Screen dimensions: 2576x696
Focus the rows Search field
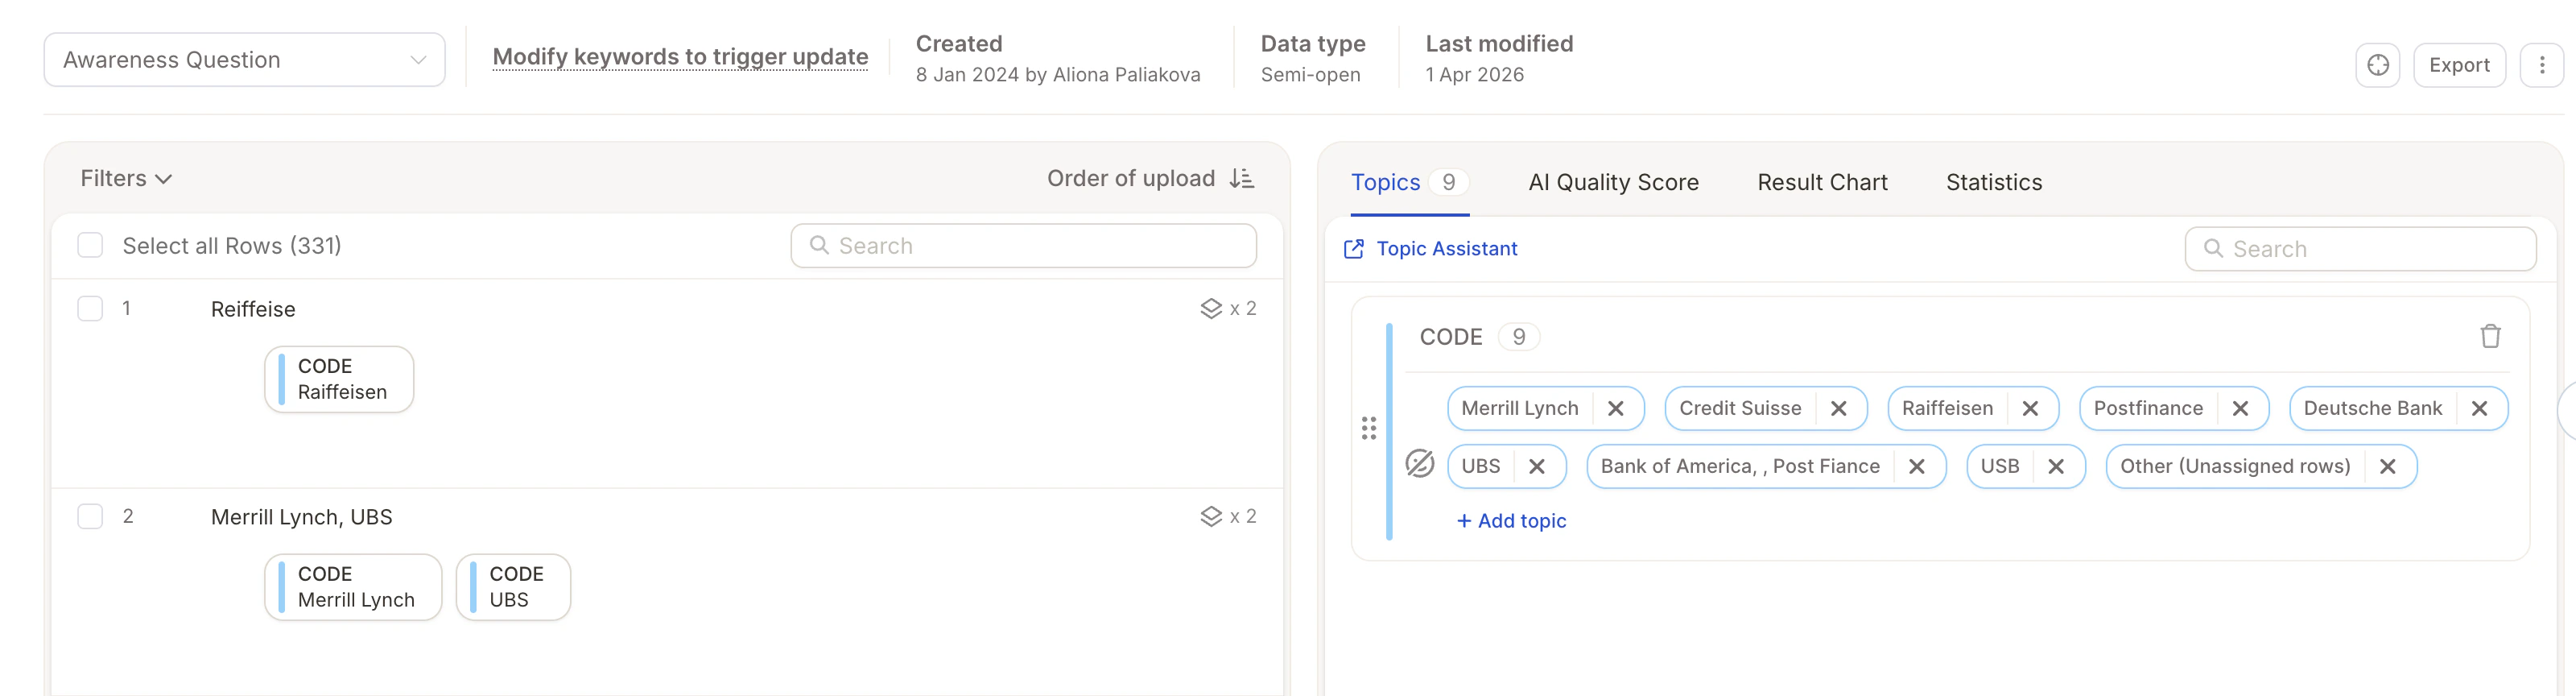pyautogui.click(x=1023, y=245)
